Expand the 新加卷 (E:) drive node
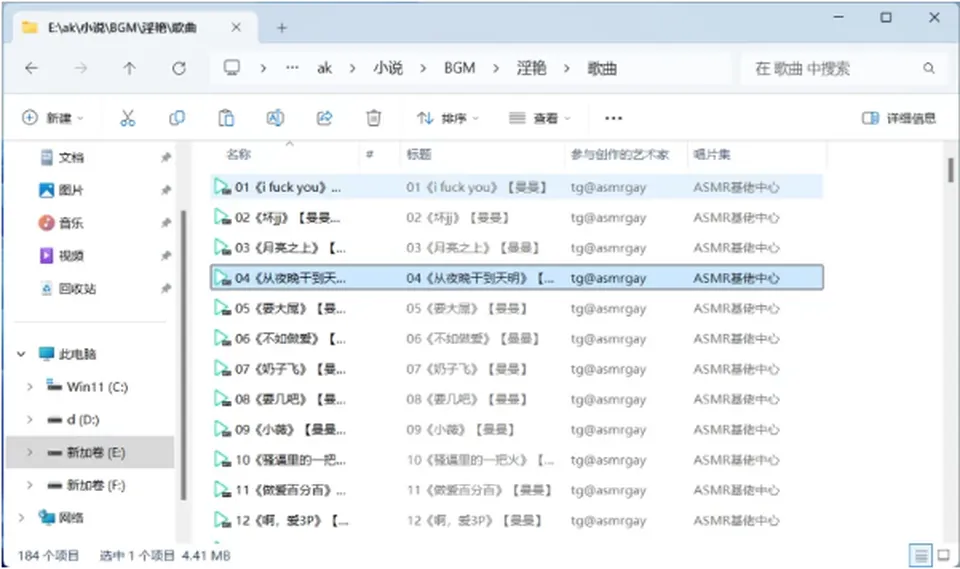This screenshot has width=960, height=569. (x=29, y=452)
